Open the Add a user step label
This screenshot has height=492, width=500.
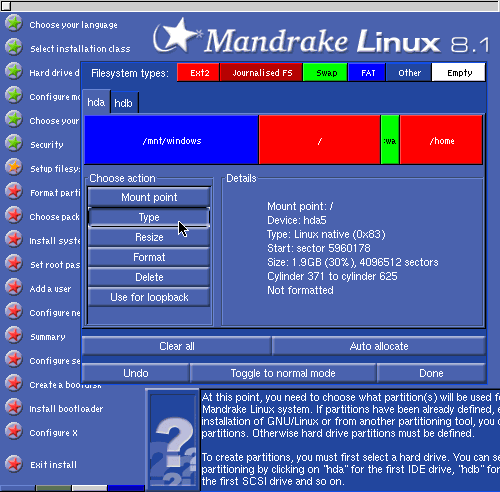click(50, 289)
